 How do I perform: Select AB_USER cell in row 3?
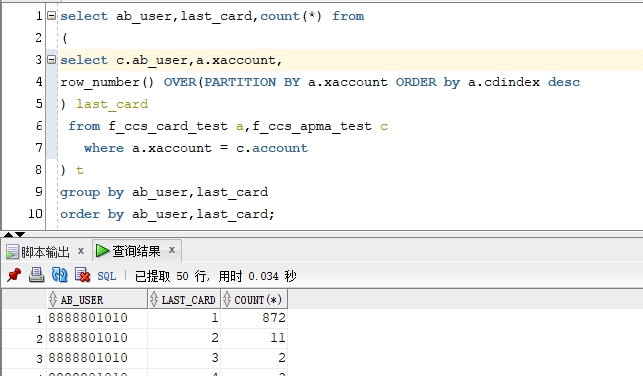pyautogui.click(x=97, y=358)
